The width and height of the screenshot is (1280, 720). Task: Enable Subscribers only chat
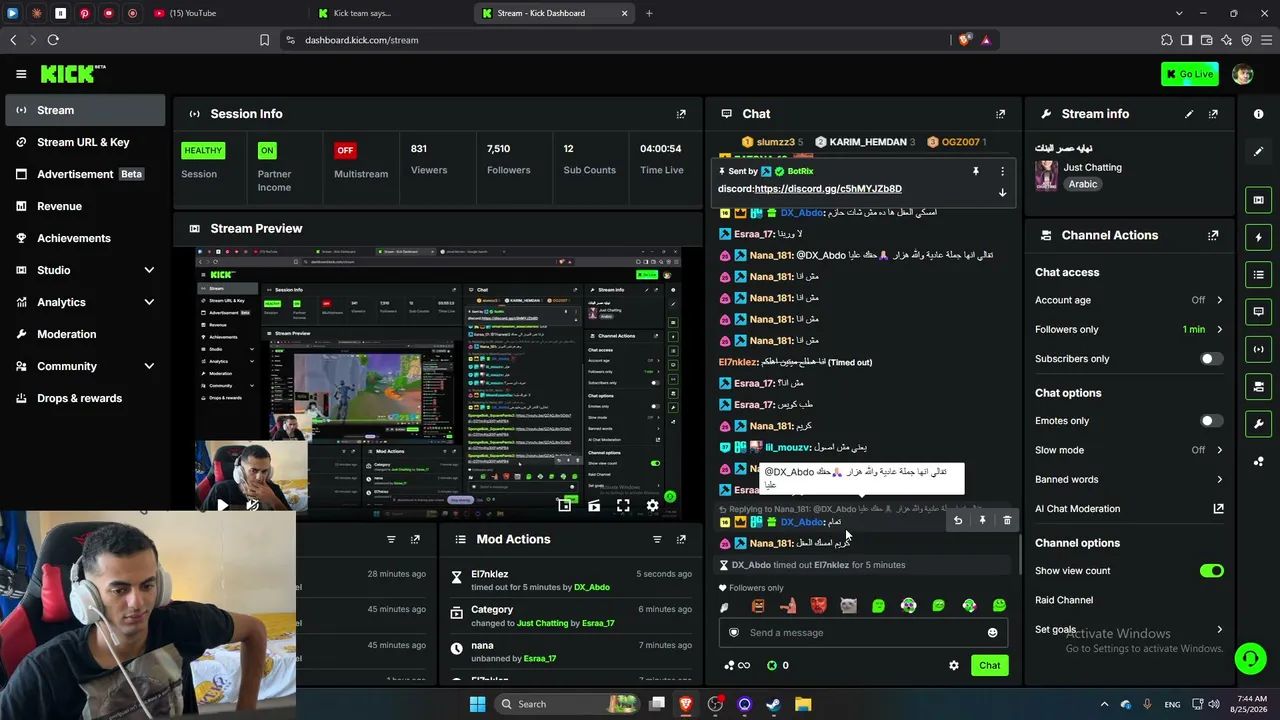(1211, 359)
